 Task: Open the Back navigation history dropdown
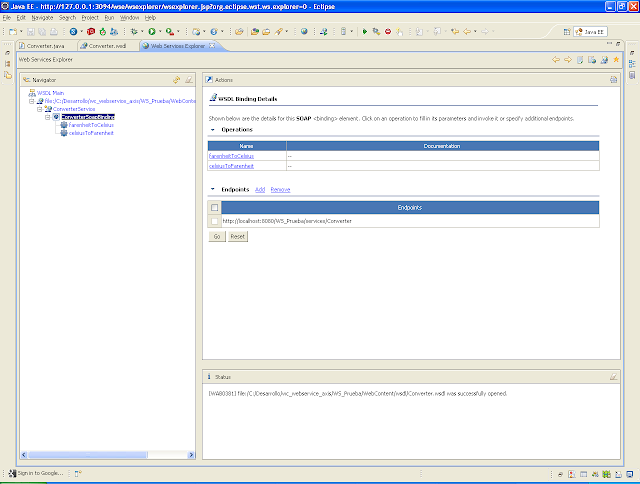tap(475, 31)
